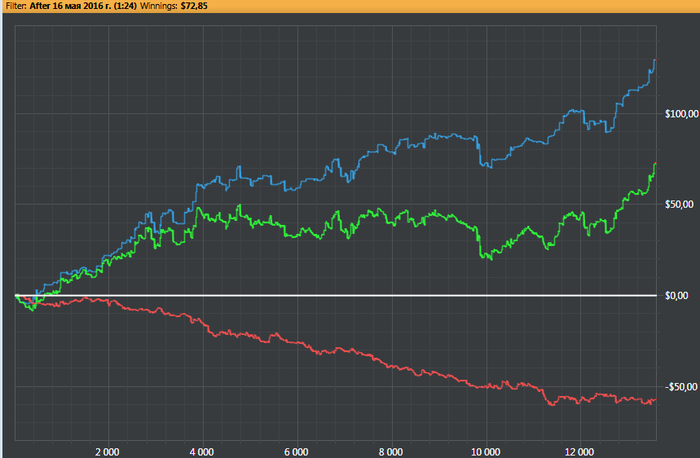Click the '$50,00' y-axis label
Screen dimensions: 700x458
point(681,204)
